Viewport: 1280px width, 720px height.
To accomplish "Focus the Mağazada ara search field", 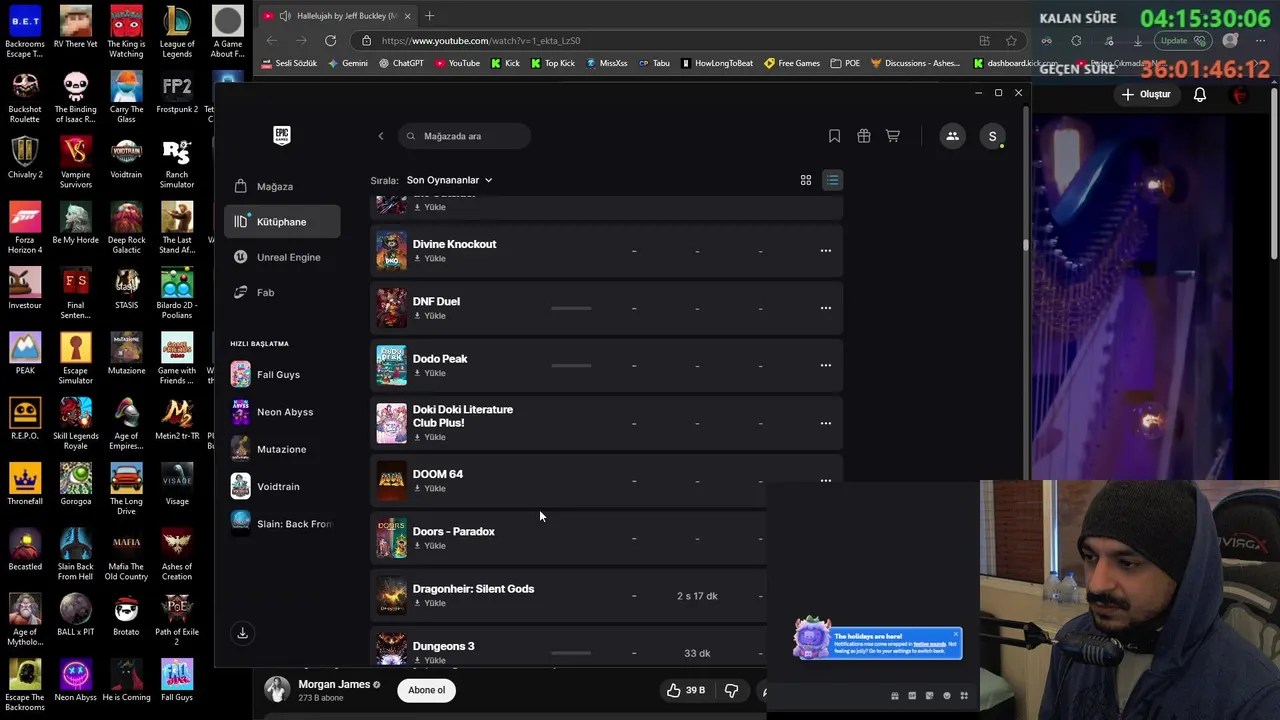I will 465,136.
